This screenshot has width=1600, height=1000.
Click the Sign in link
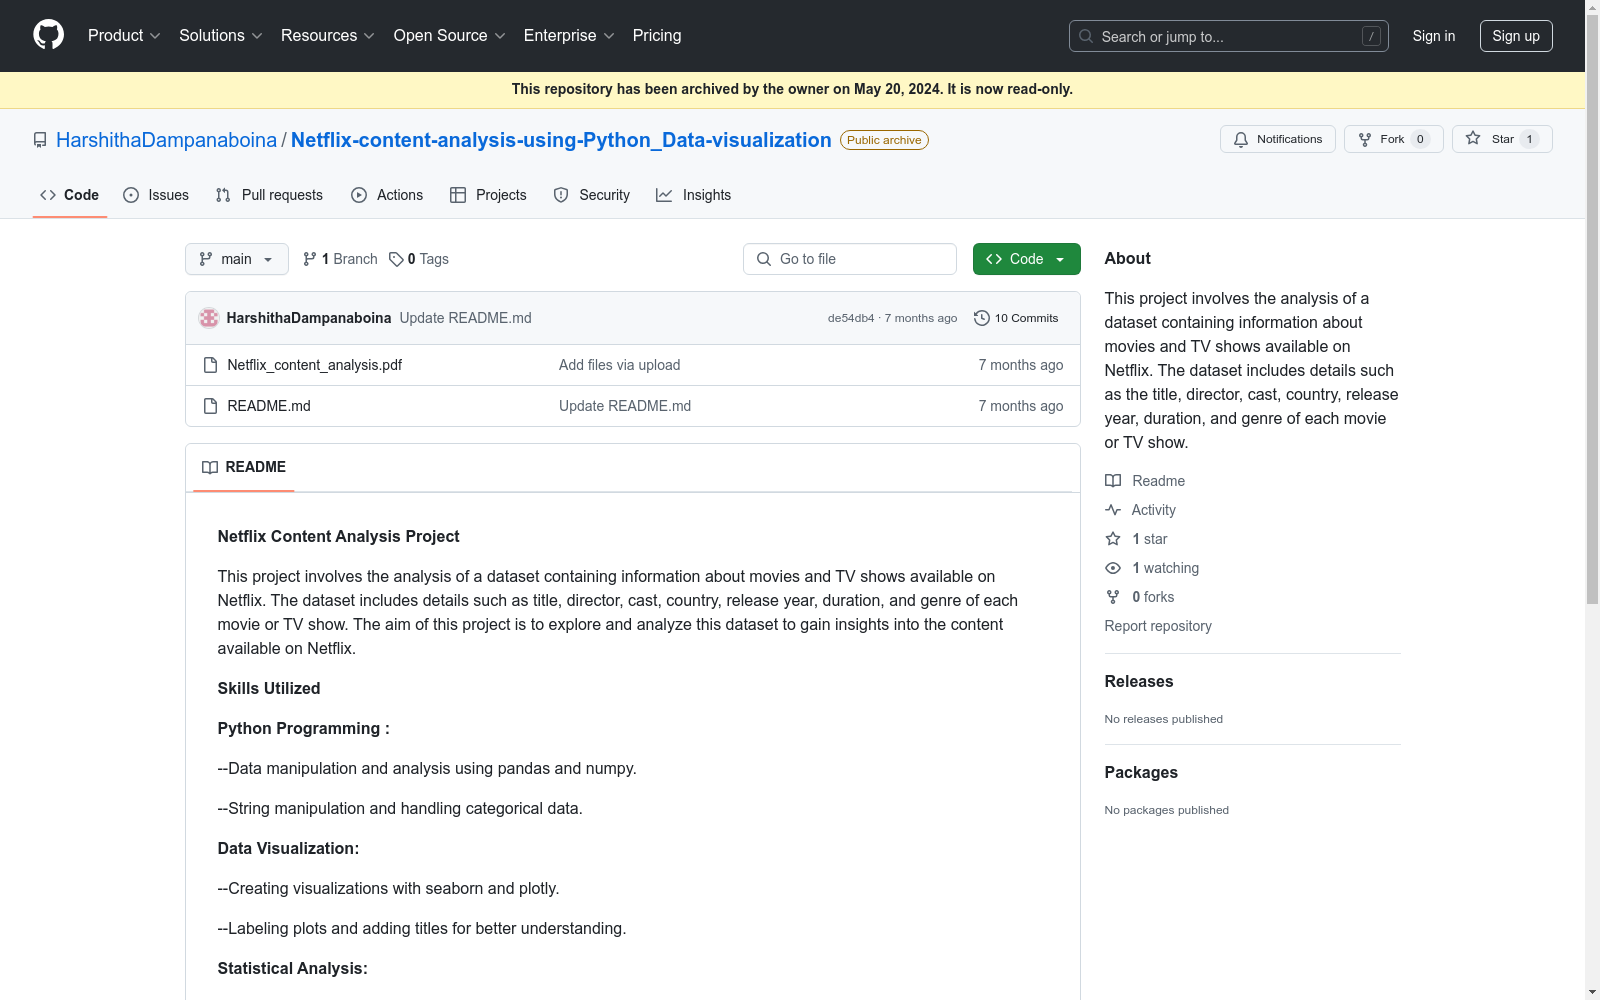(1434, 36)
